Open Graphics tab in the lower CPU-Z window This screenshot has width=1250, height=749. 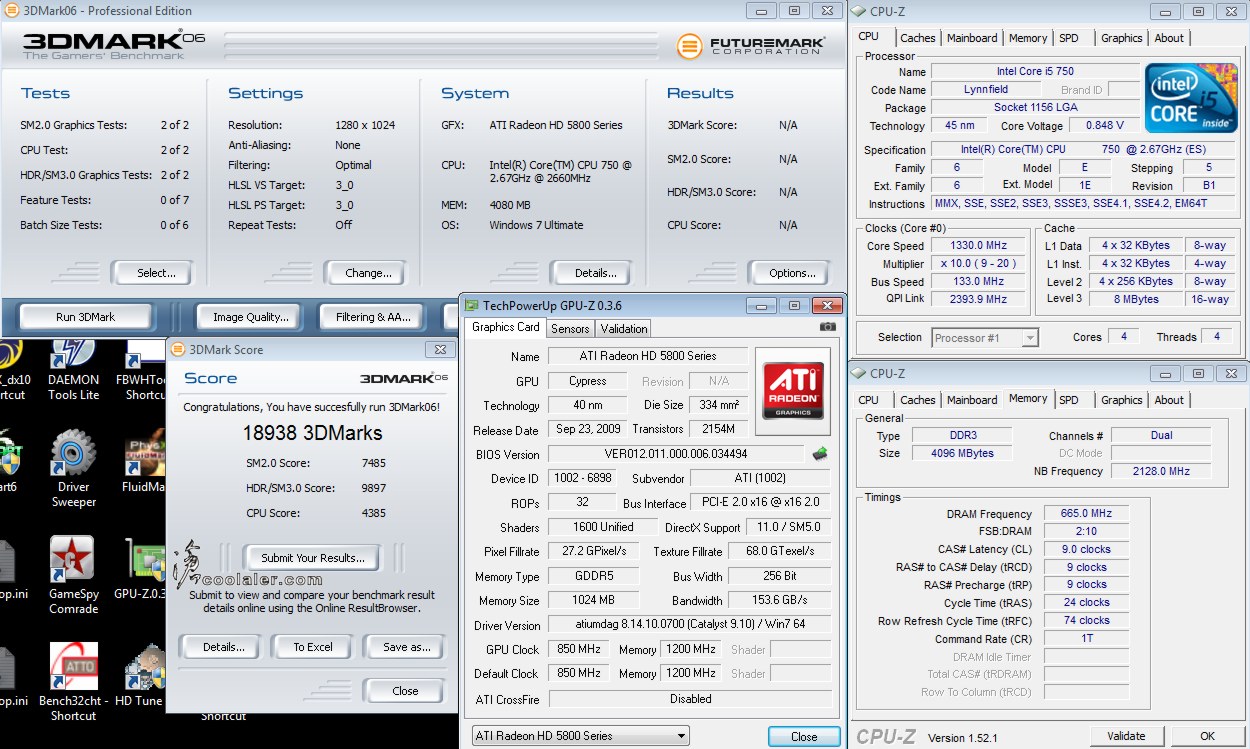1121,400
